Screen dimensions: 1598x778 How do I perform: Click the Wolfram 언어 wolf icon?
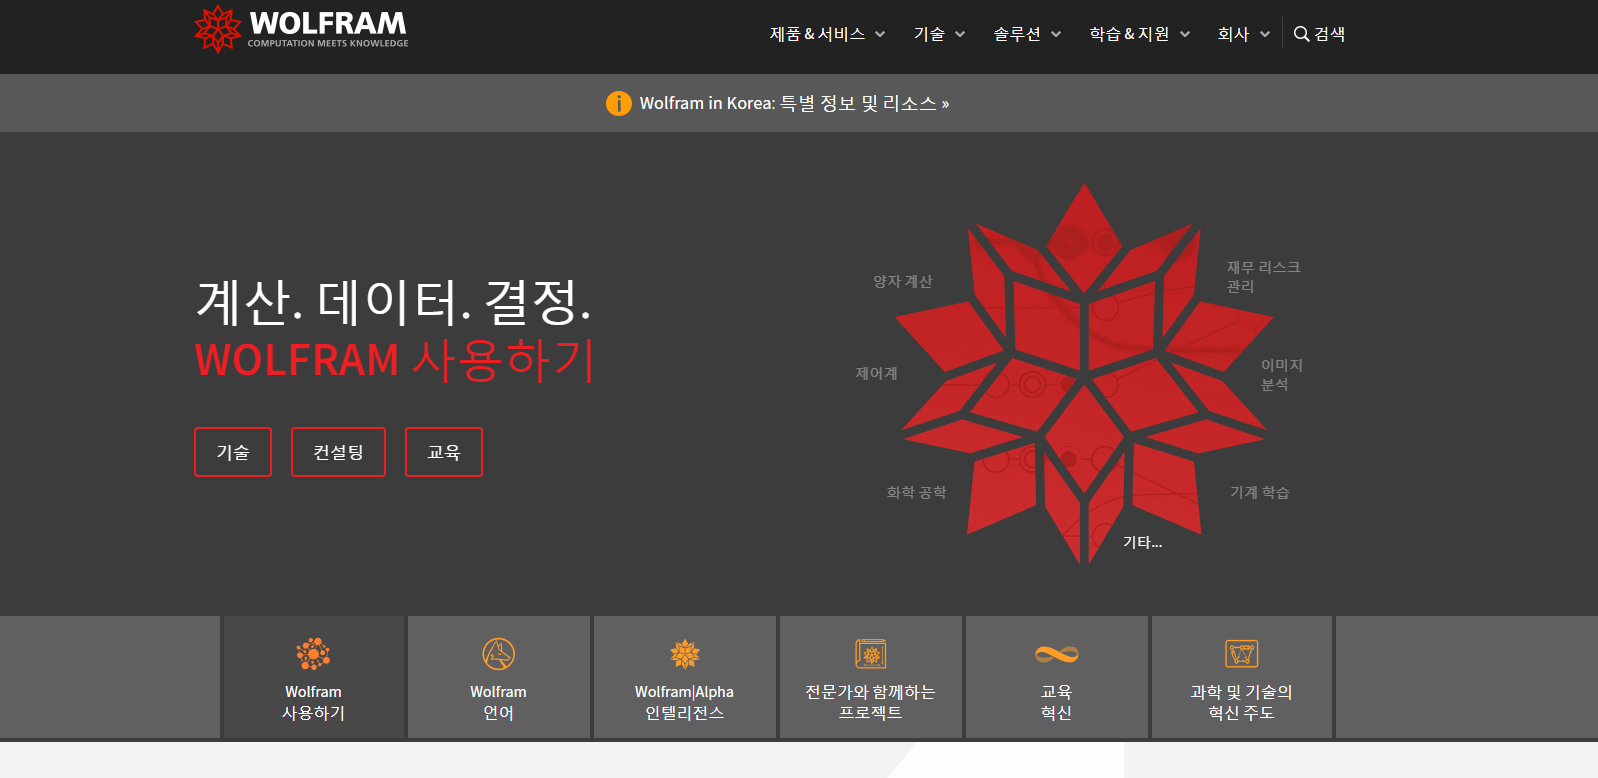click(x=498, y=654)
